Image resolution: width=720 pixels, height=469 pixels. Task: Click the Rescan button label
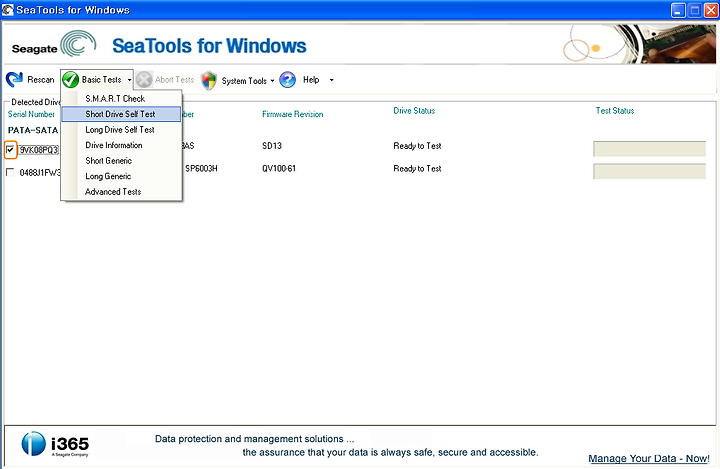click(x=41, y=79)
